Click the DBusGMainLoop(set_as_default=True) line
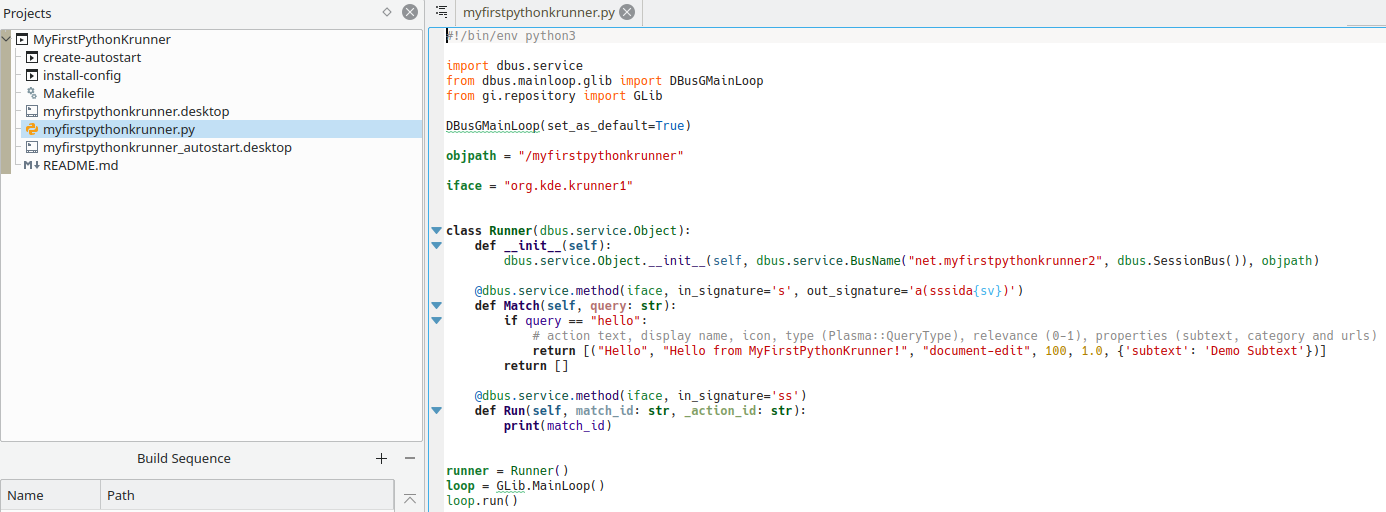Image resolution: width=1386 pixels, height=512 pixels. [568, 126]
